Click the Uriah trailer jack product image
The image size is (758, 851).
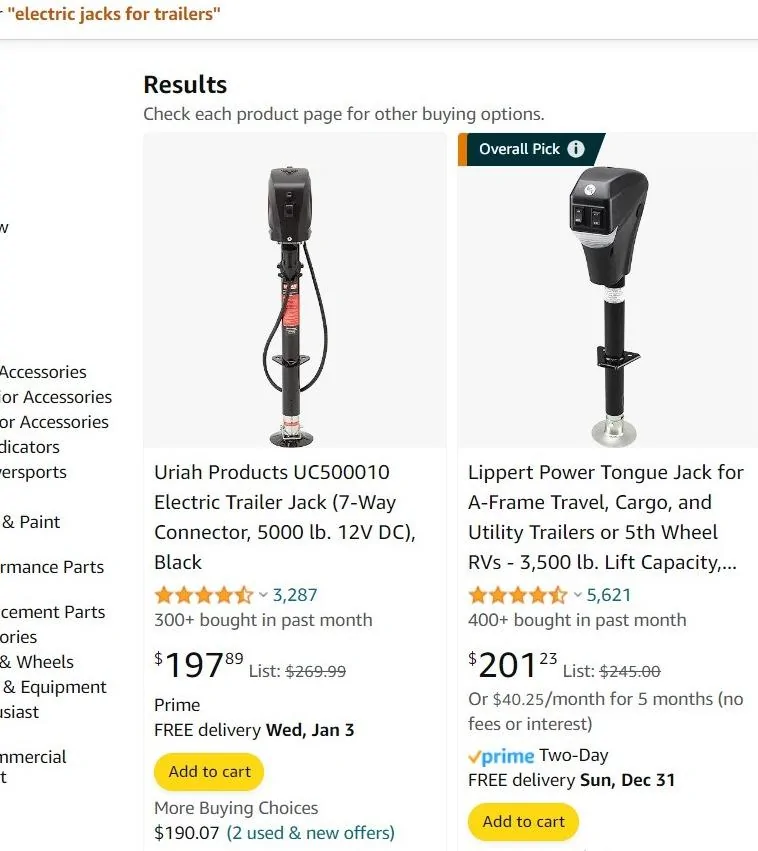(295, 306)
